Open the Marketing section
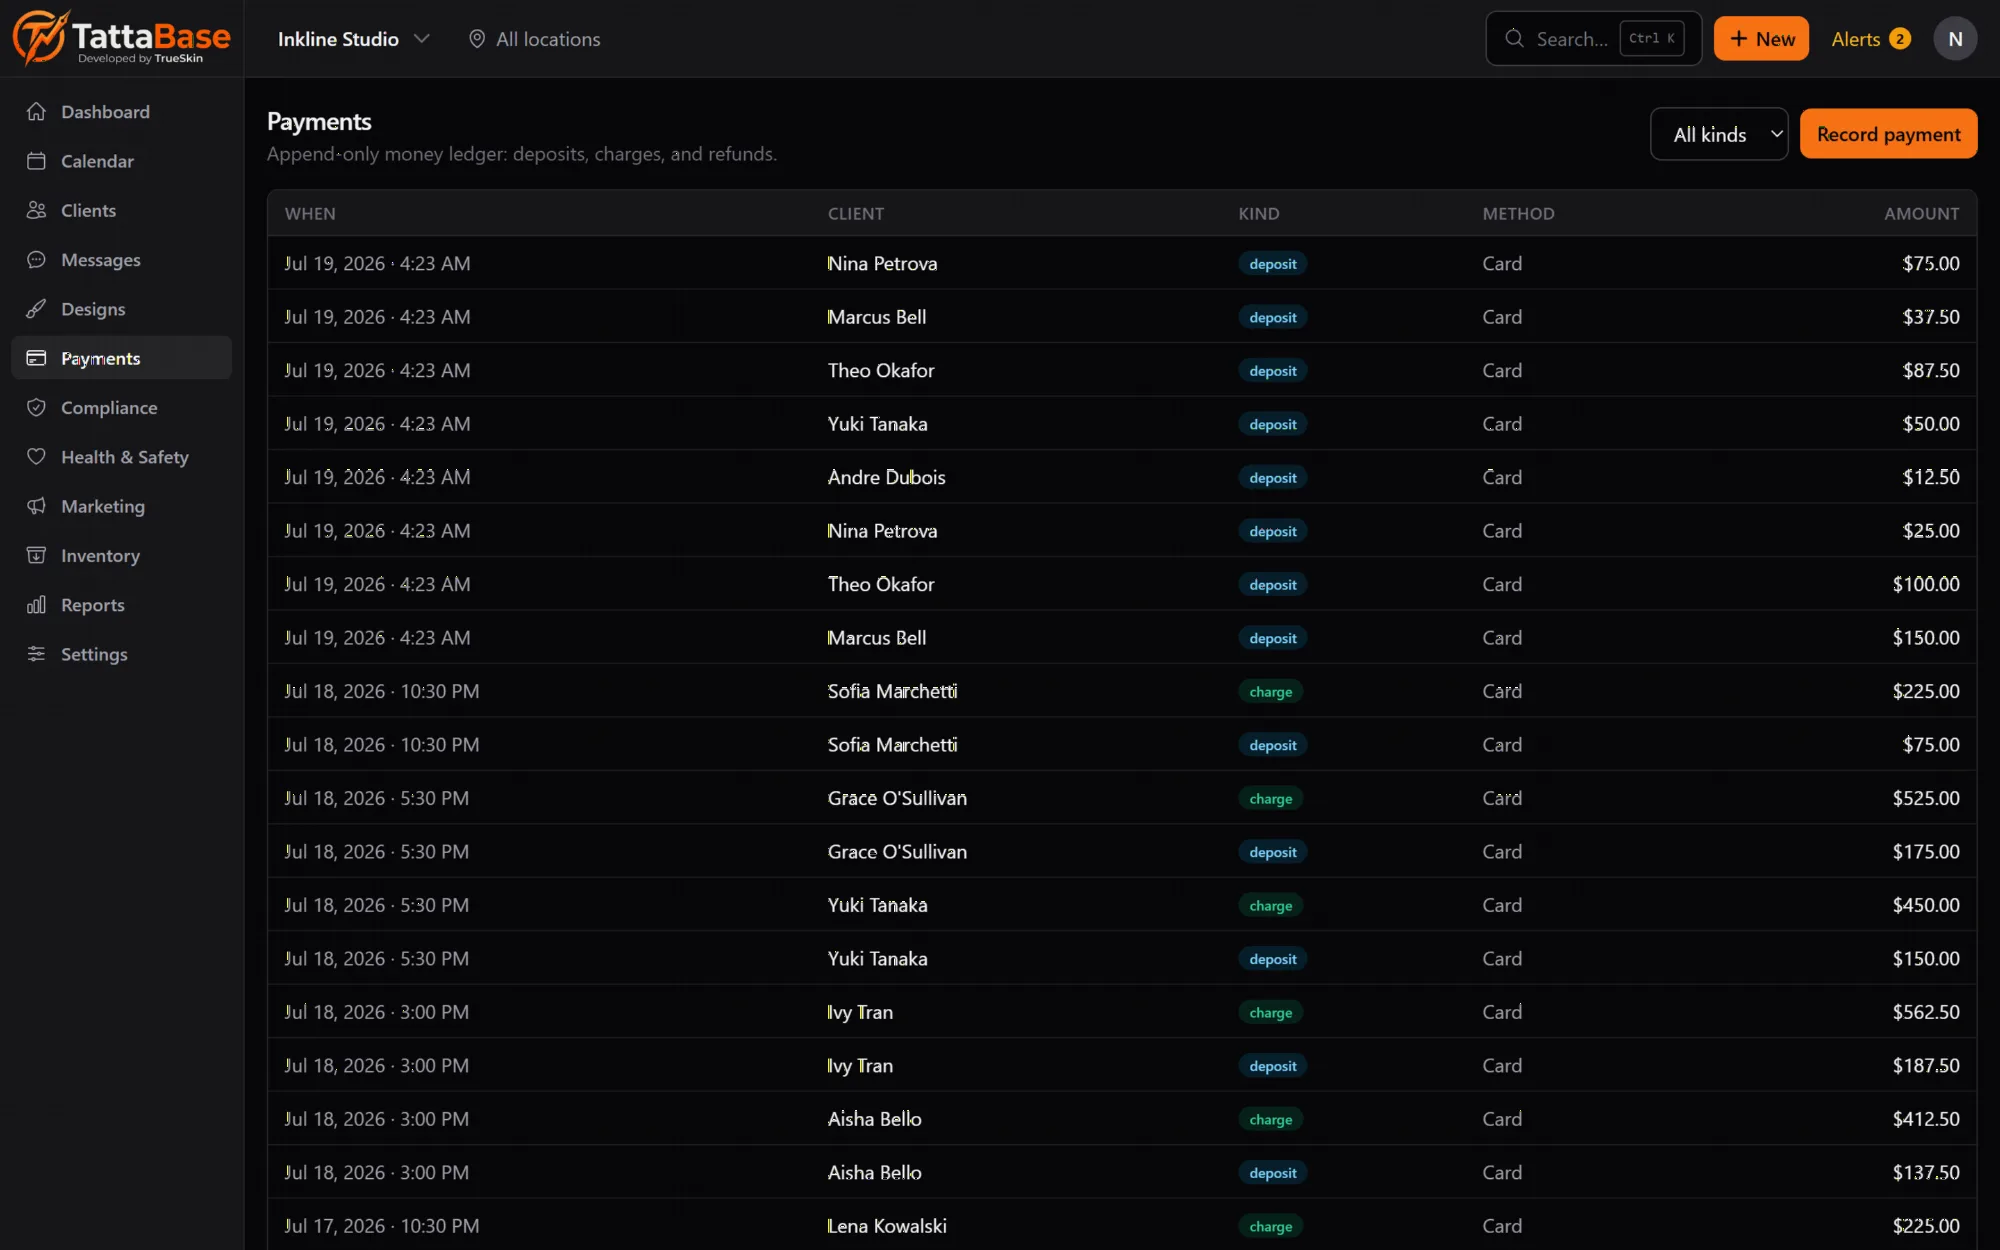 click(x=121, y=506)
